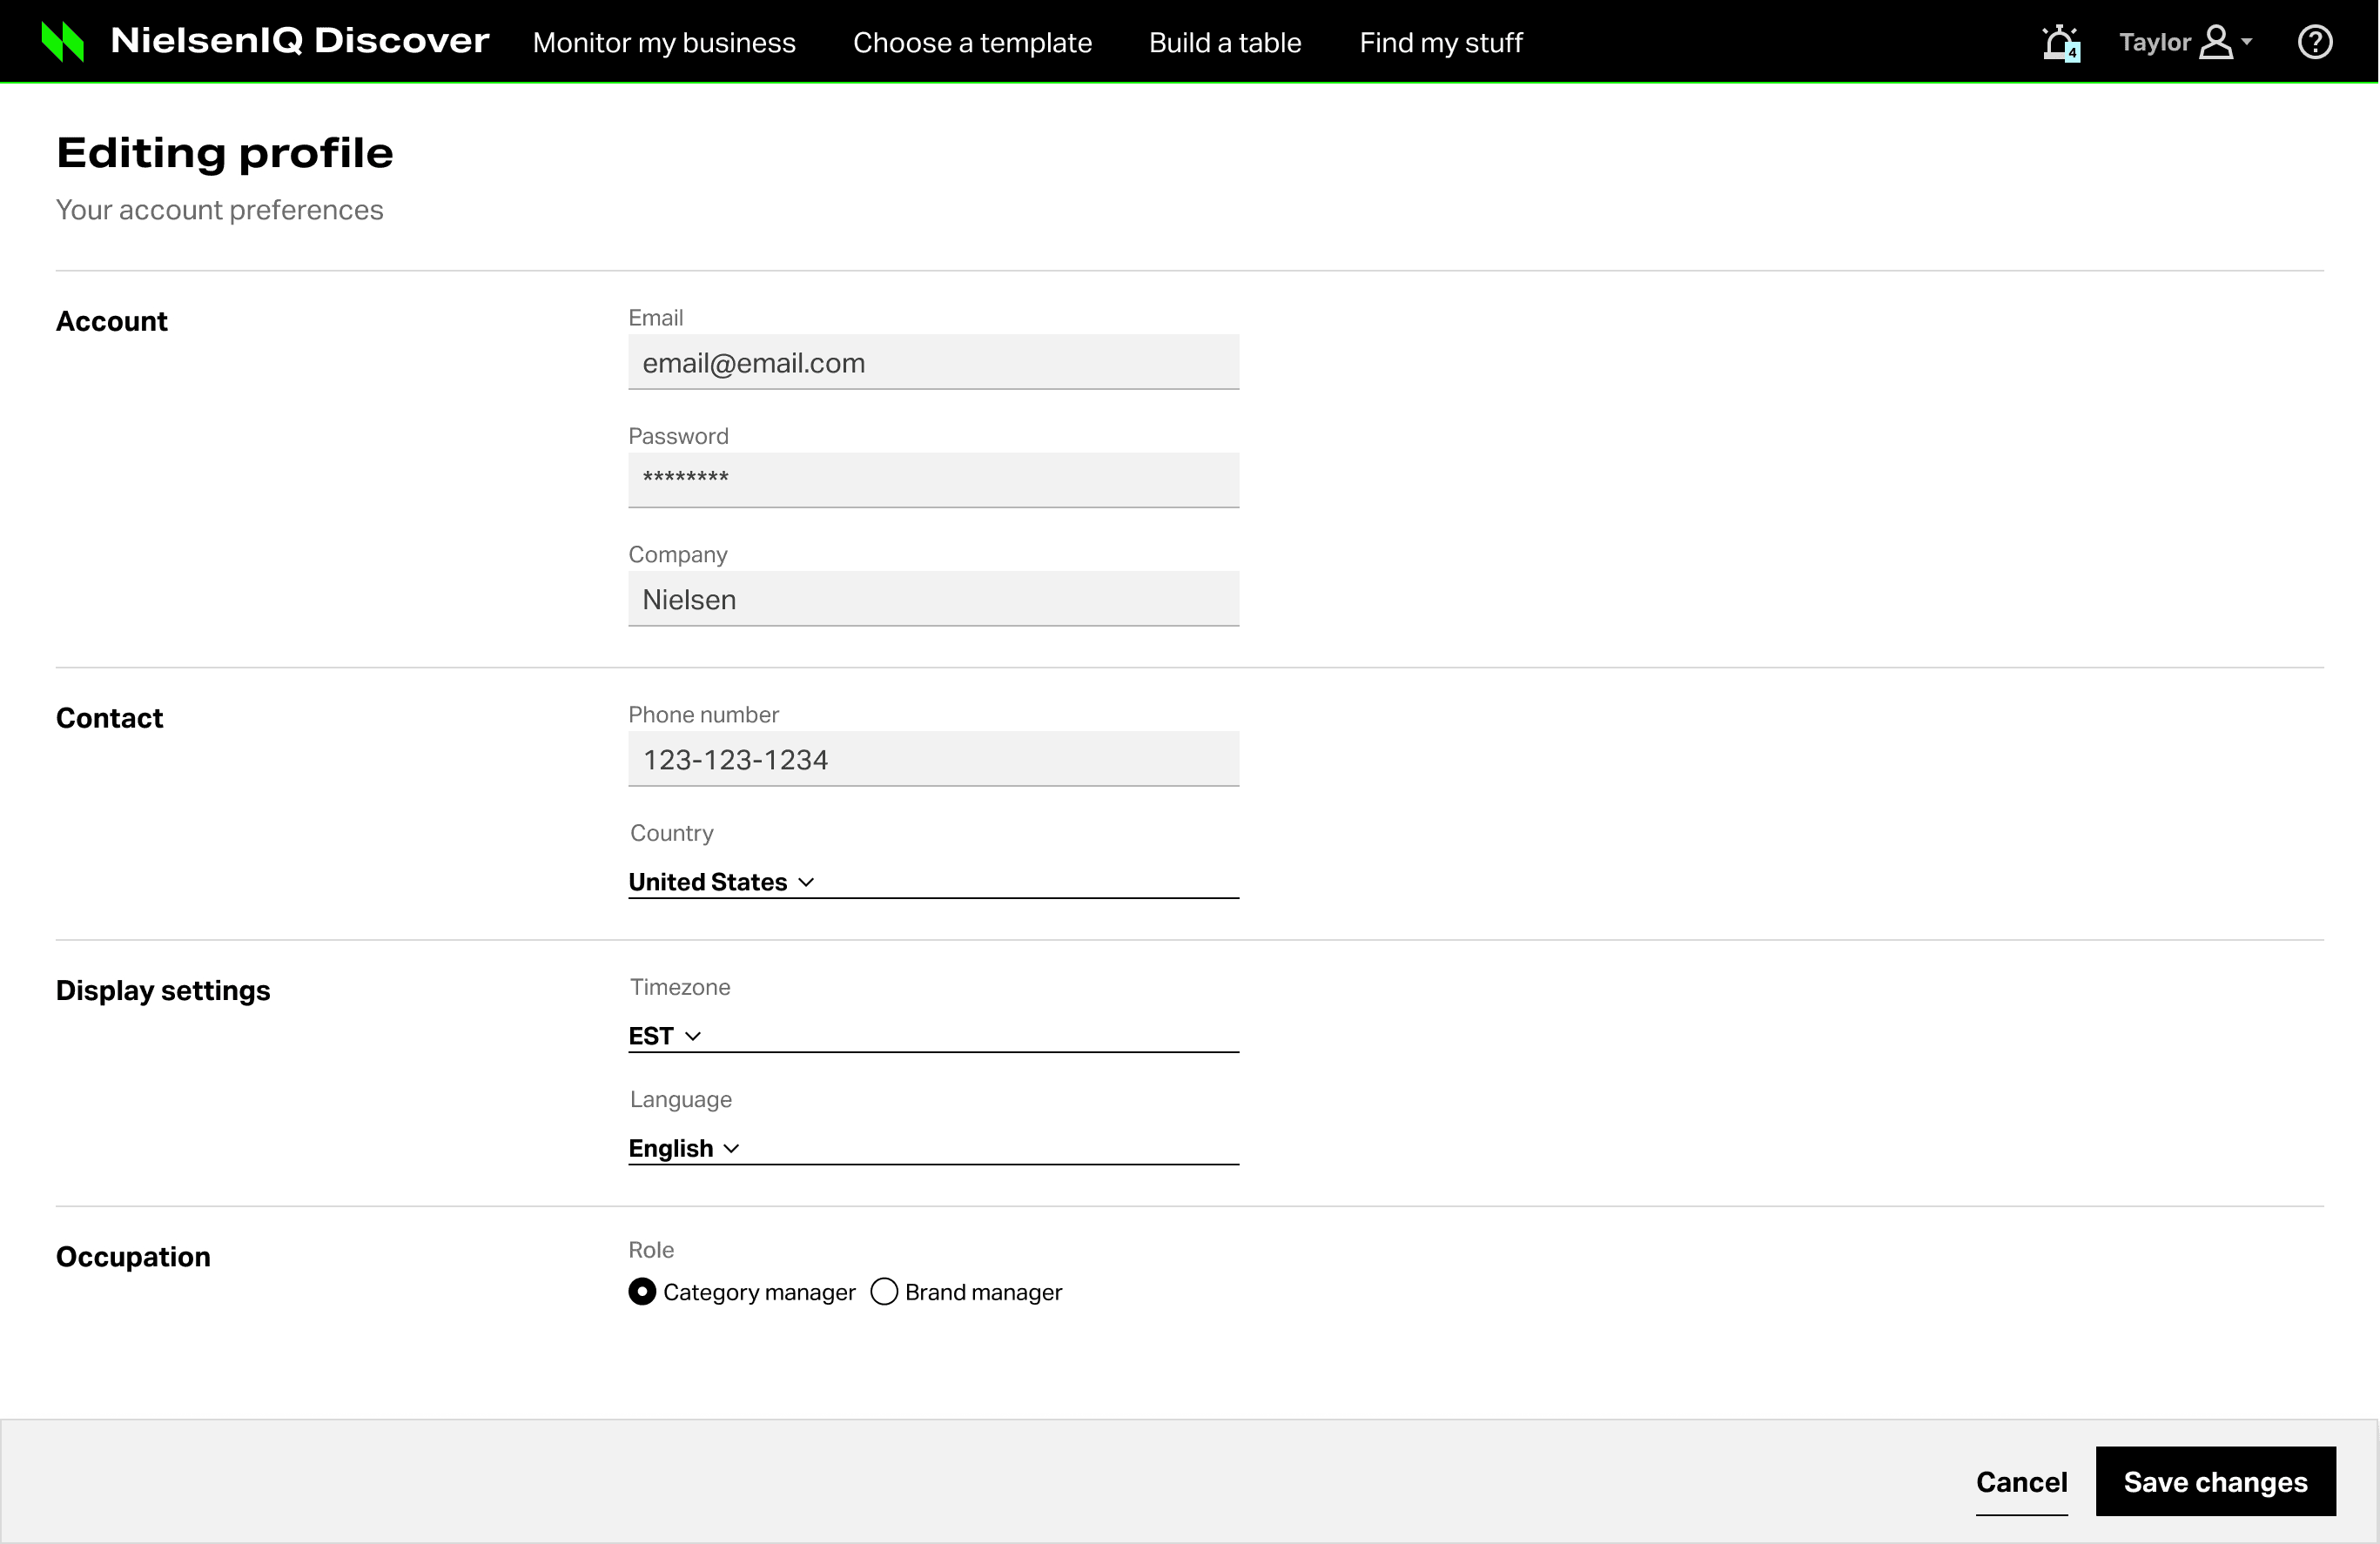Expand the user menu caret arrow
The width and height of the screenshot is (2380, 1544).
click(2247, 42)
